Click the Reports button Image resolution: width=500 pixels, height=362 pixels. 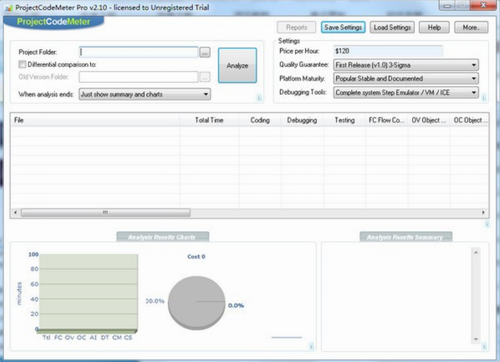pos(296,27)
